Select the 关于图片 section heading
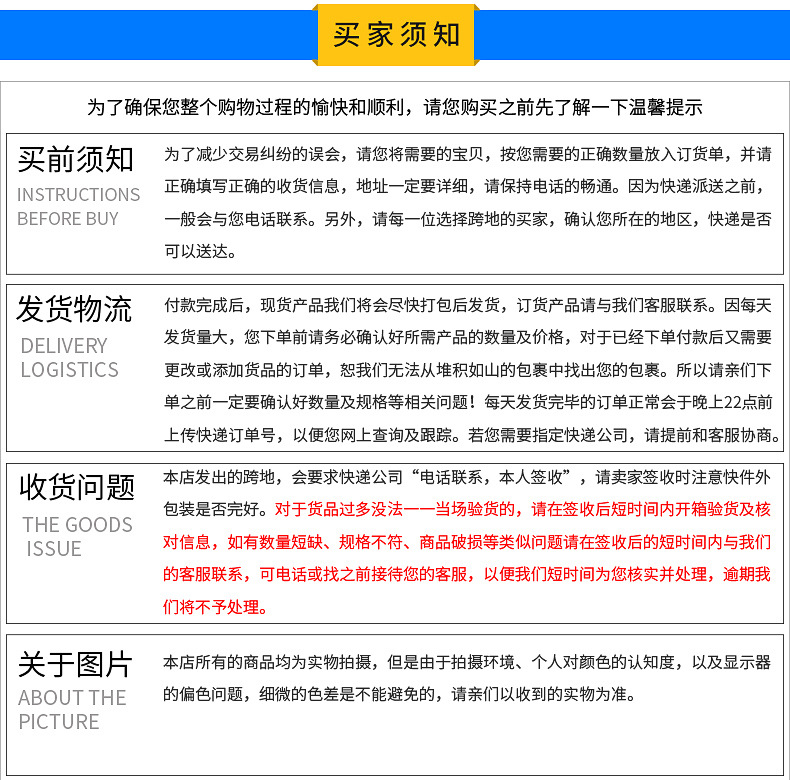 point(74,664)
